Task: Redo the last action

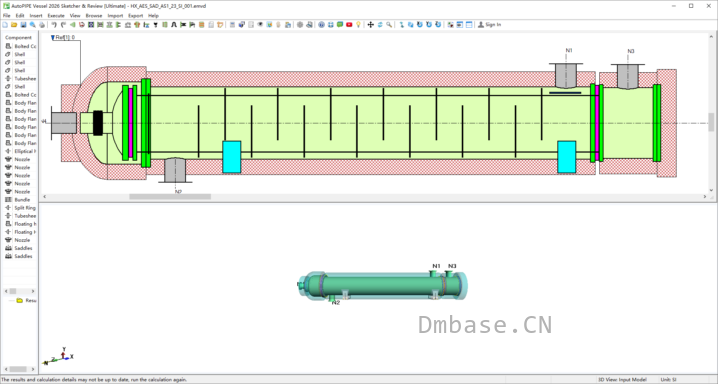Action: (x=63, y=25)
